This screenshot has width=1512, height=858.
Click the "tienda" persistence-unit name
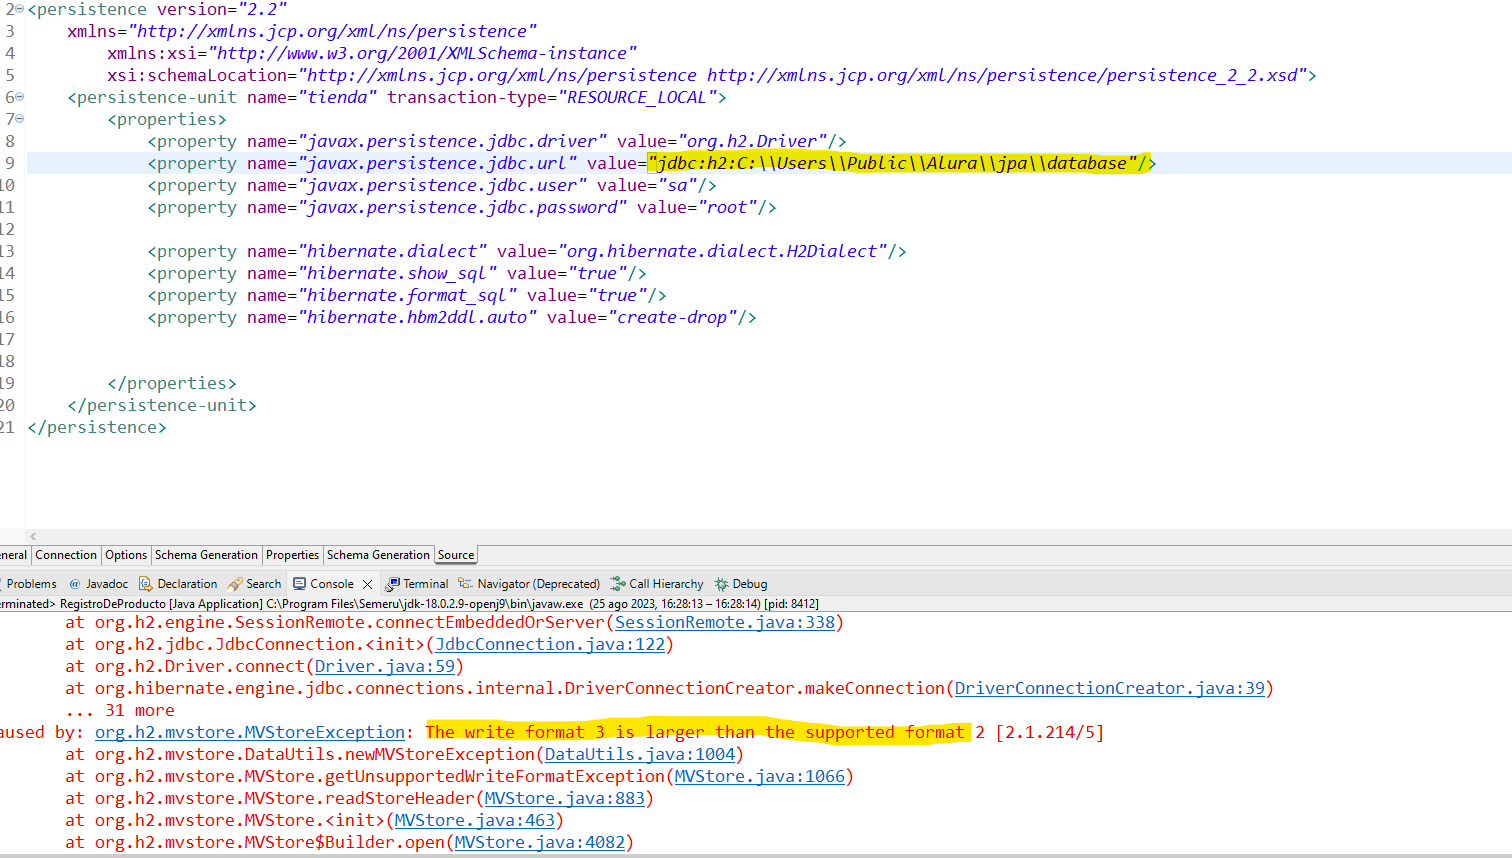point(337,97)
